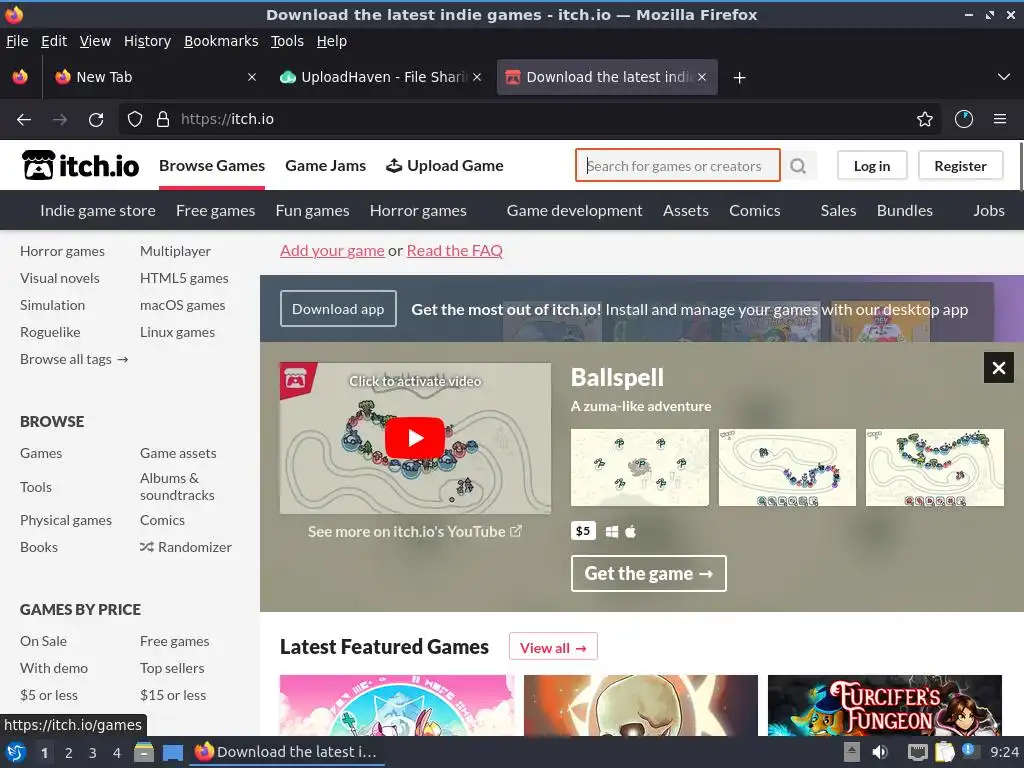Image resolution: width=1024 pixels, height=768 pixels.
Task: Open Firefox View pinned icon
Action: [20, 77]
